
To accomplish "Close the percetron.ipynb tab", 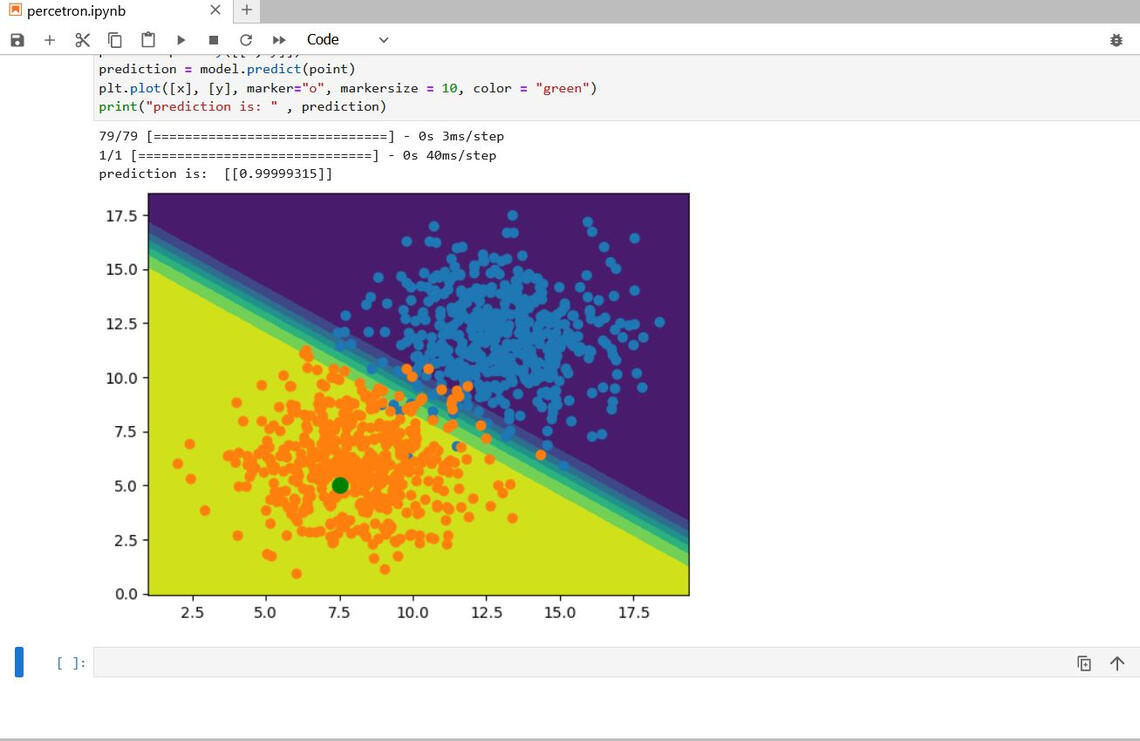I will pyautogui.click(x=214, y=11).
